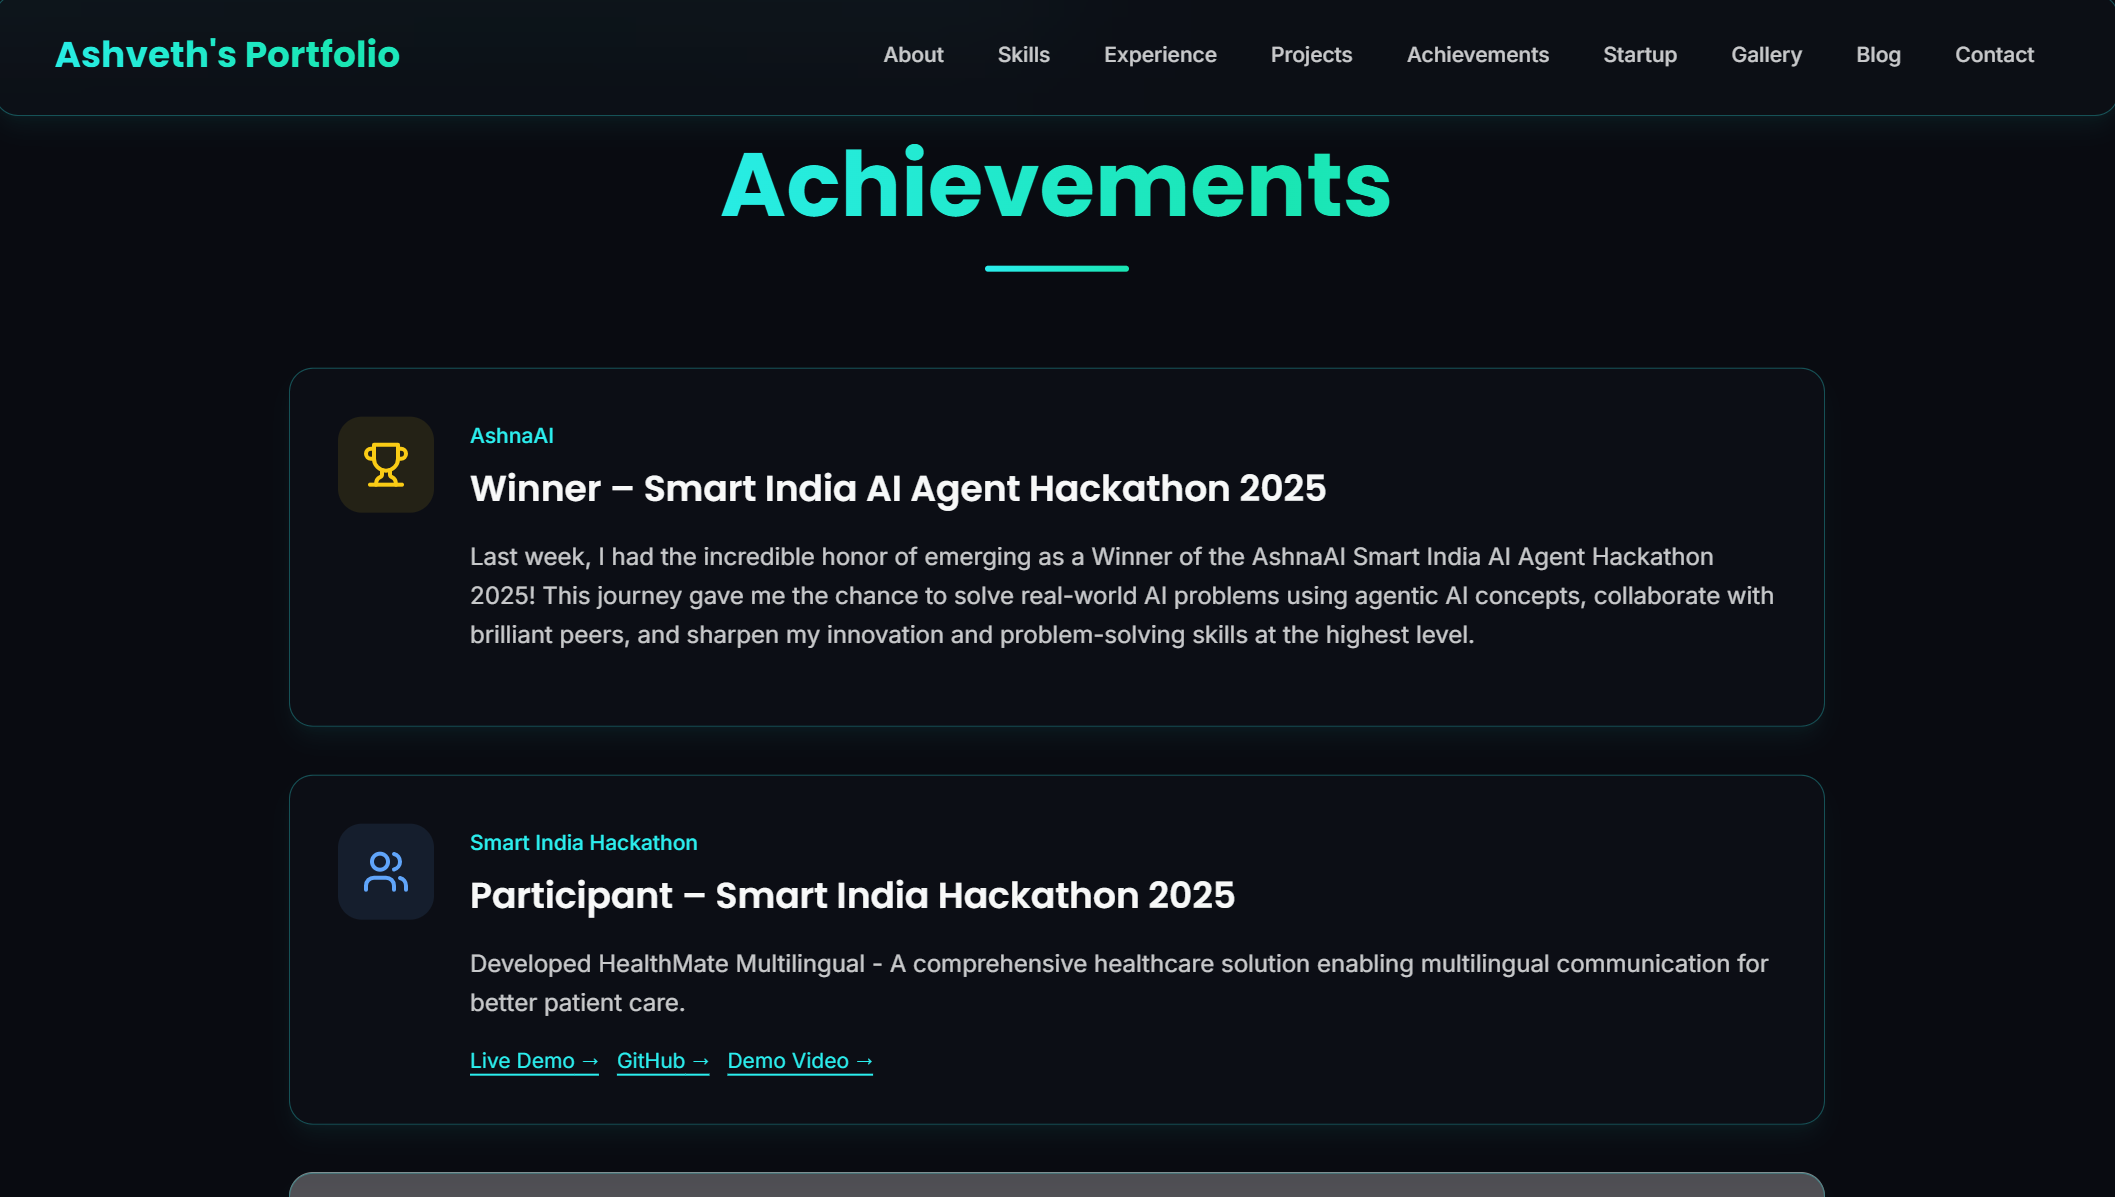Select Achievements in the navbar

pyautogui.click(x=1477, y=55)
